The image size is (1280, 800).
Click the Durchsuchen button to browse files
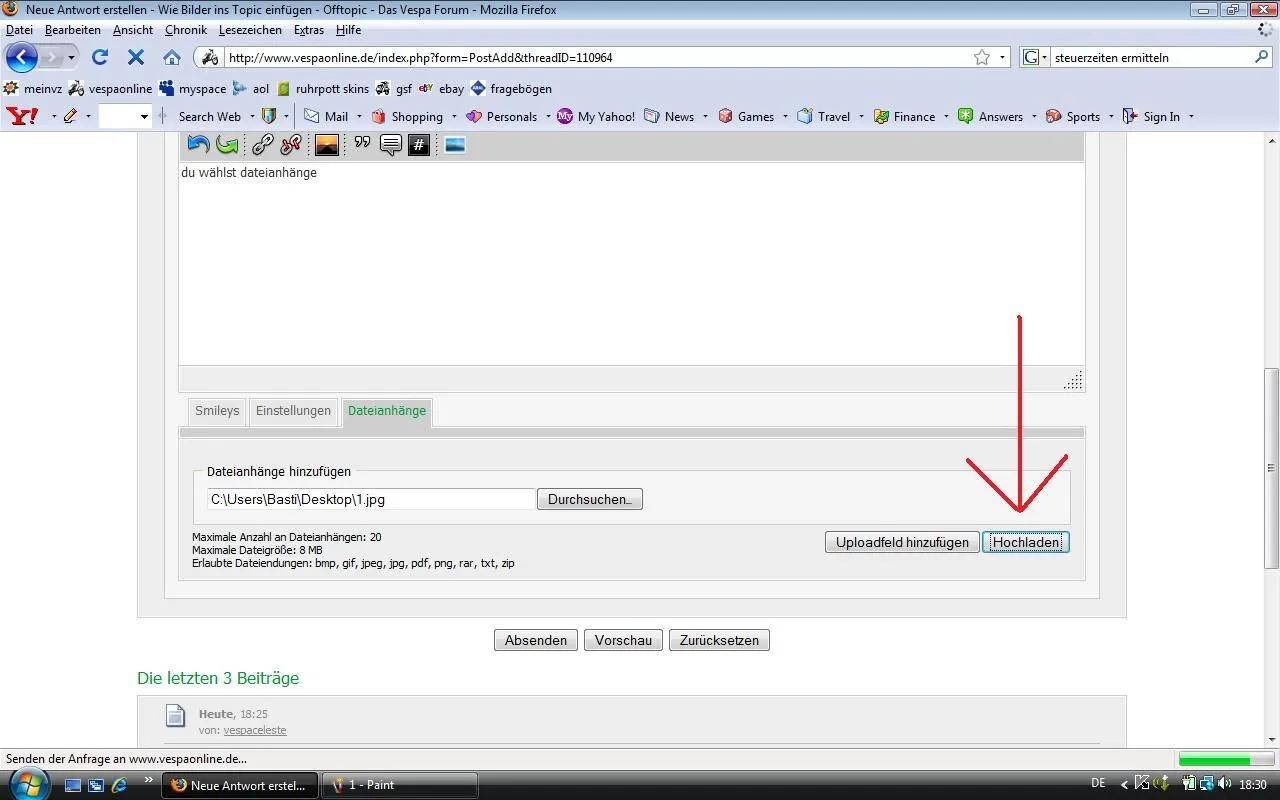point(589,499)
